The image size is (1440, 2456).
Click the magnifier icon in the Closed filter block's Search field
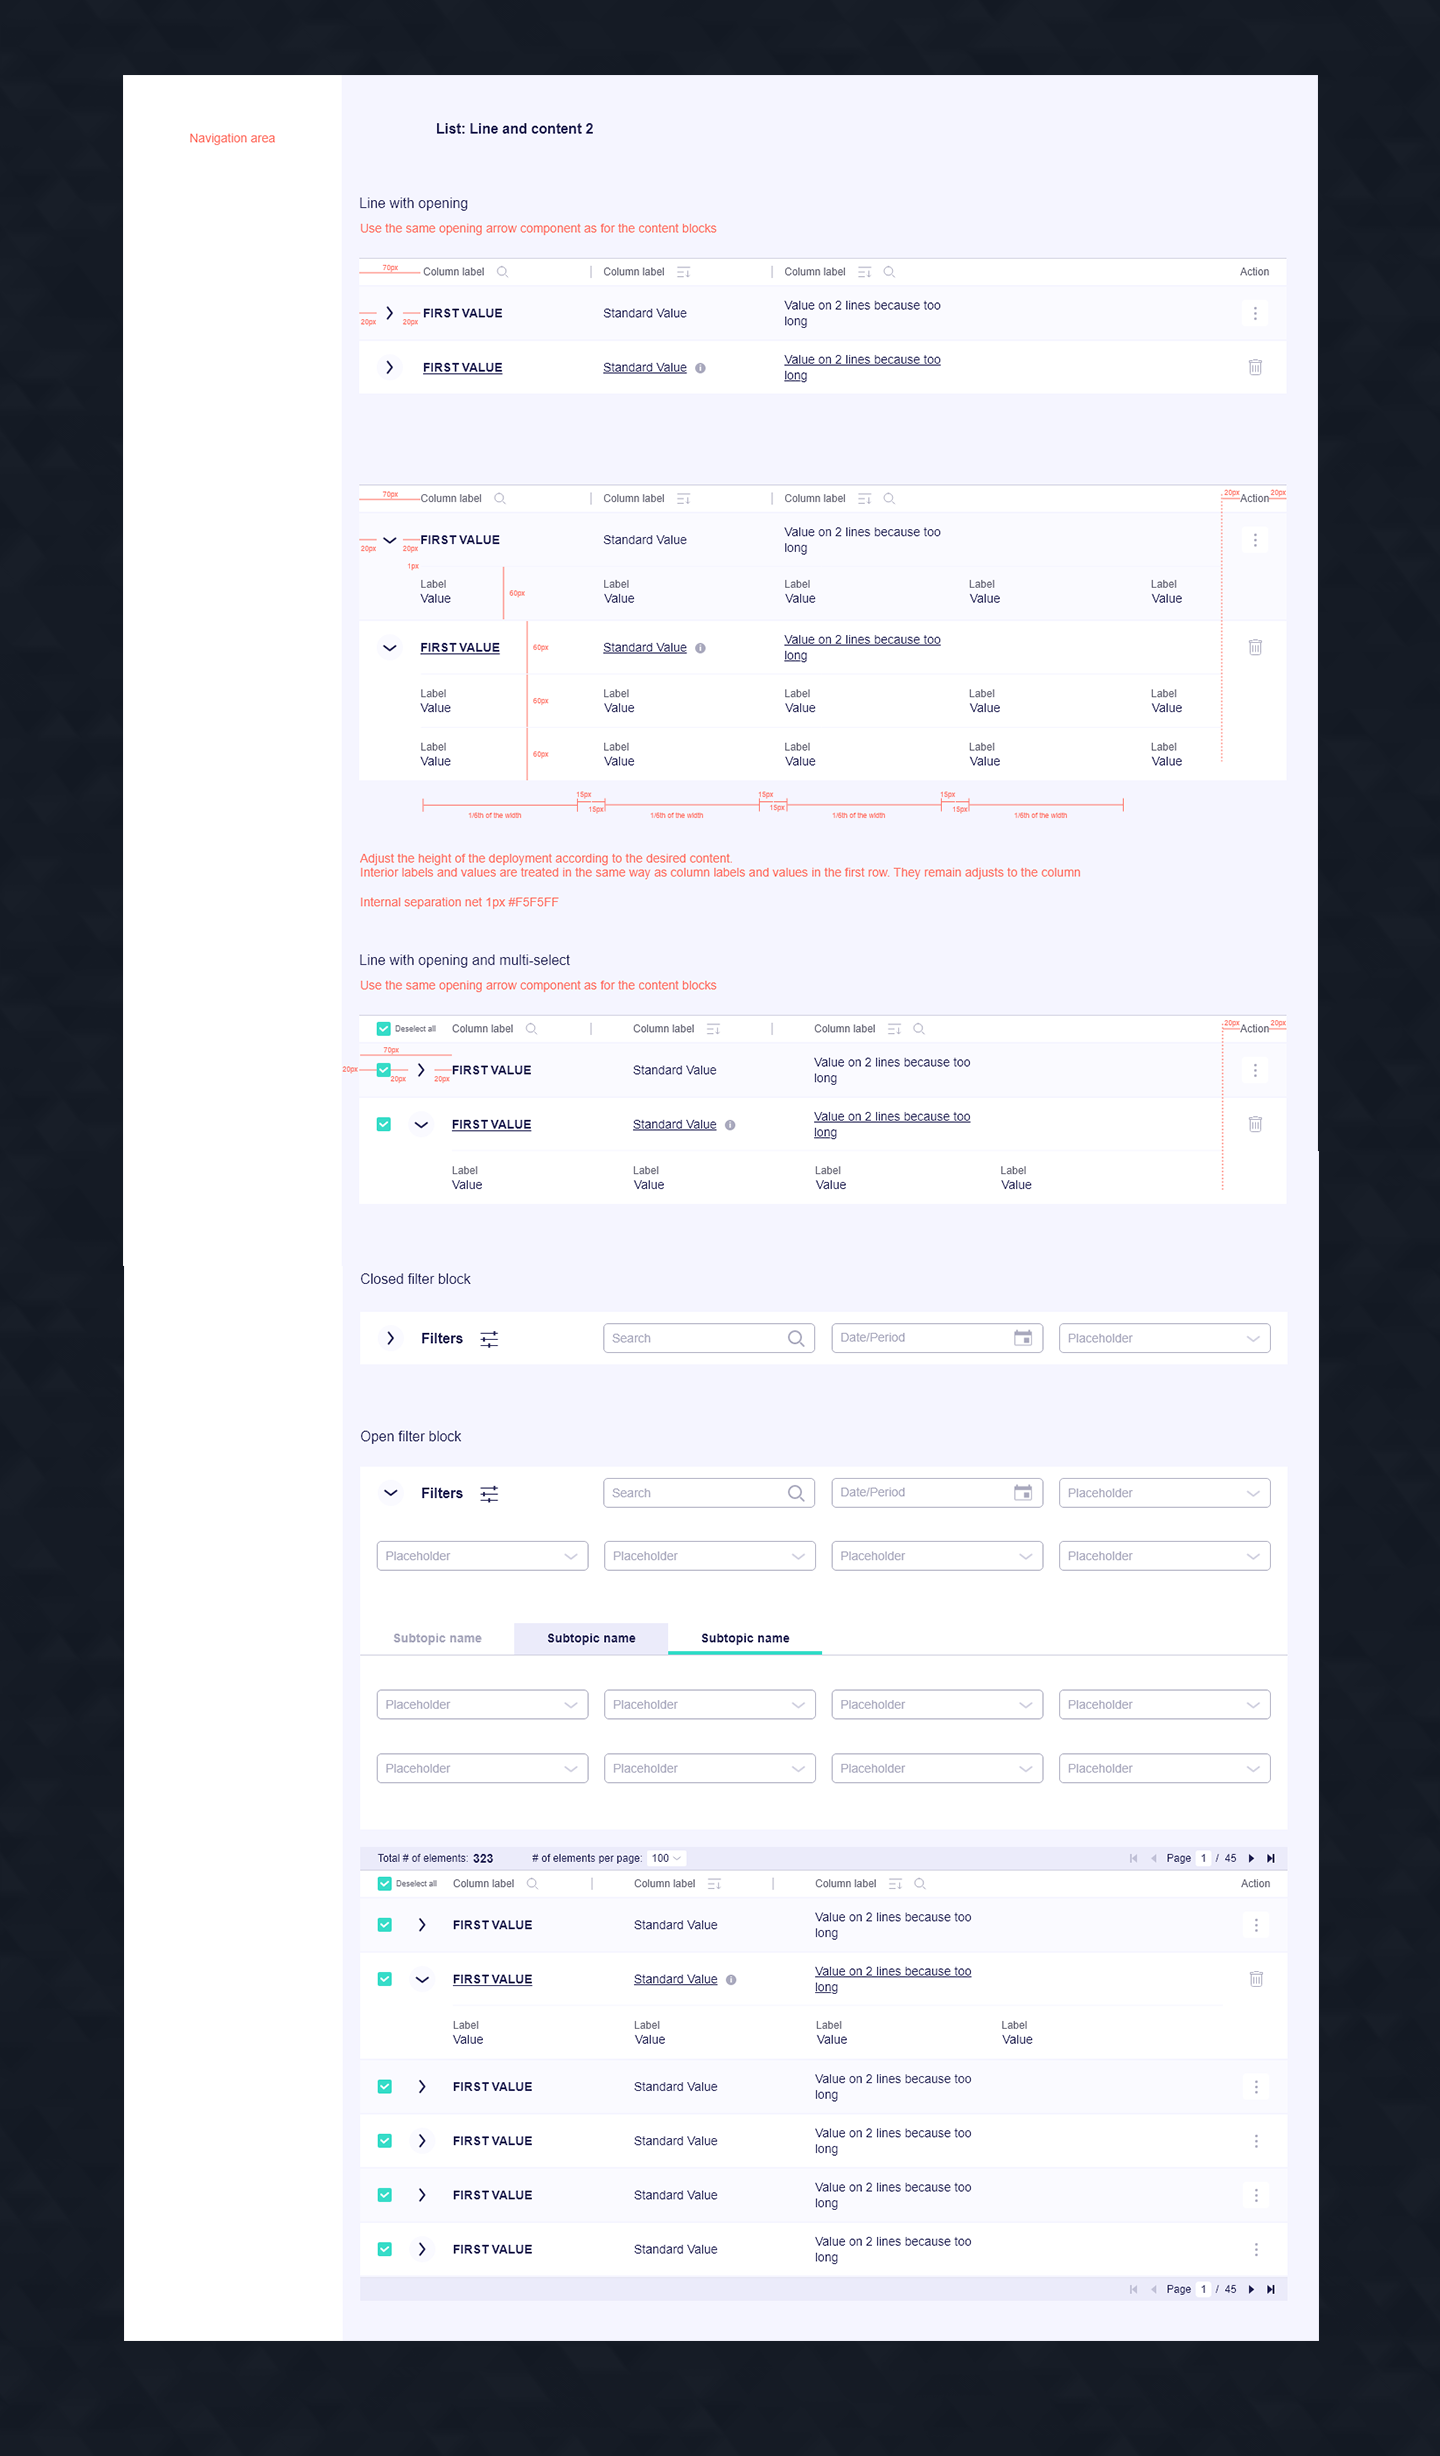pos(796,1338)
